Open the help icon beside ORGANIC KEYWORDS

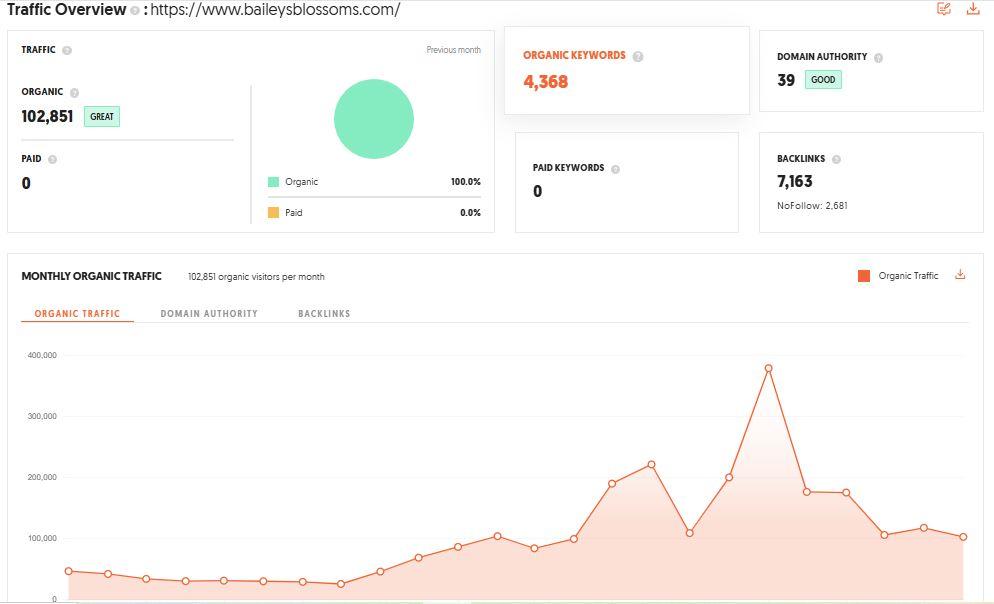tap(638, 56)
